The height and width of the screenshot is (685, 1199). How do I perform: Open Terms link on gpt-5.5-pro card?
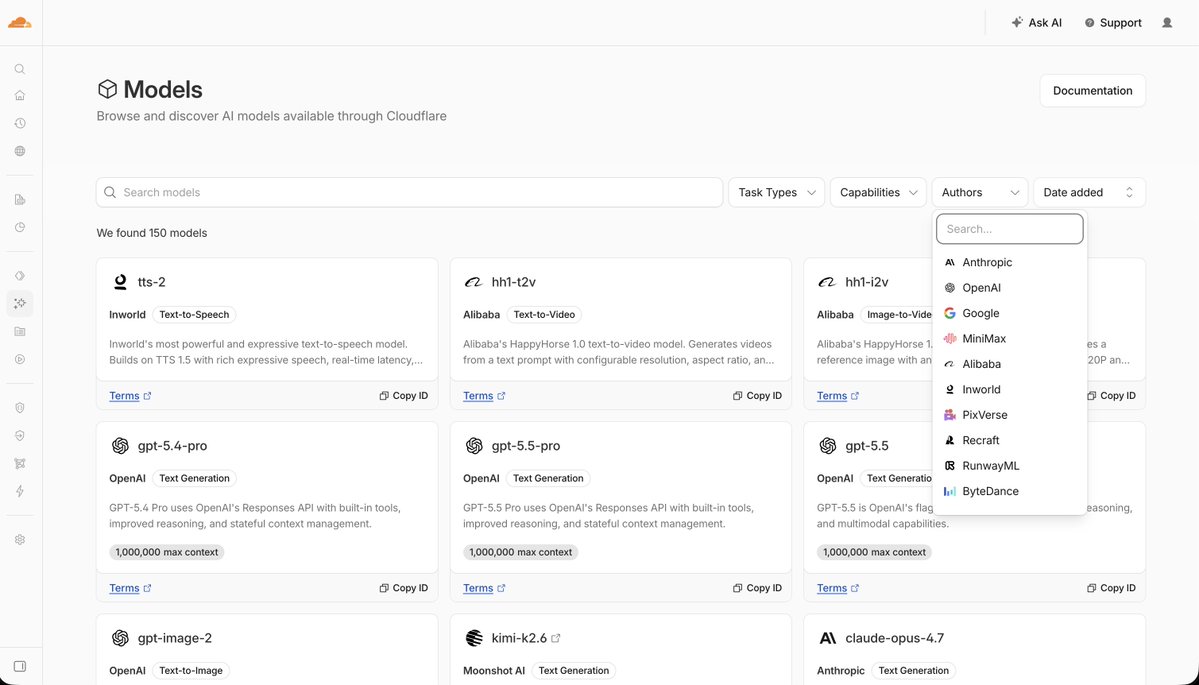coord(484,588)
